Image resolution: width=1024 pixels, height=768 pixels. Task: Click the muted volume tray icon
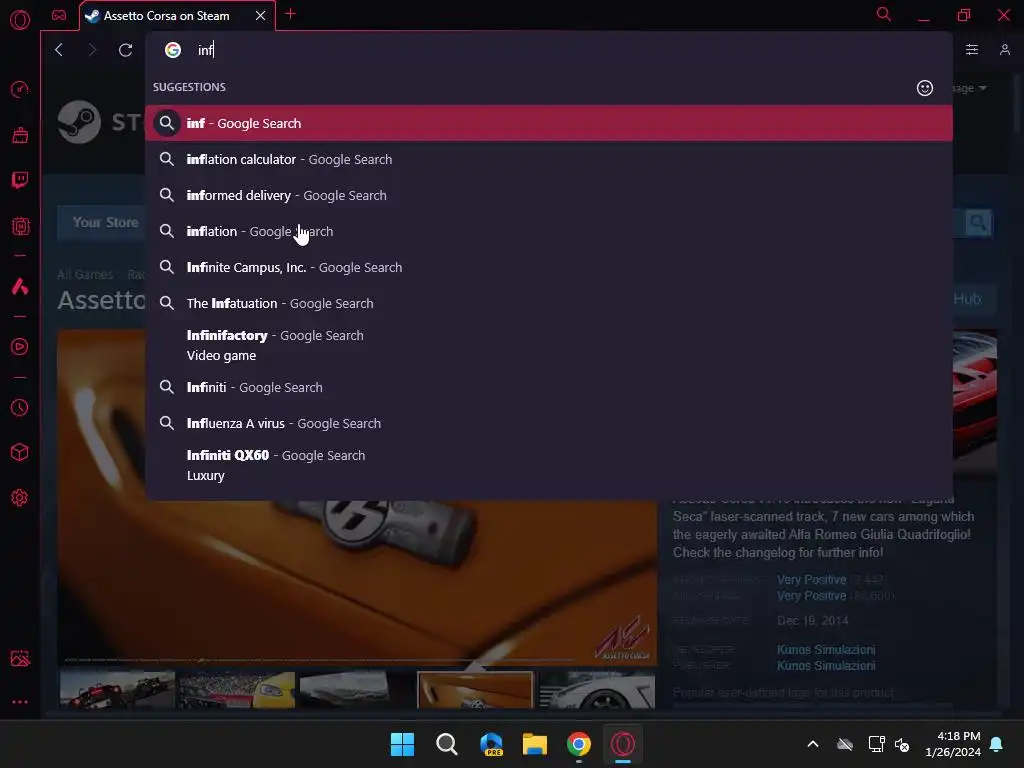pyautogui.click(x=902, y=744)
